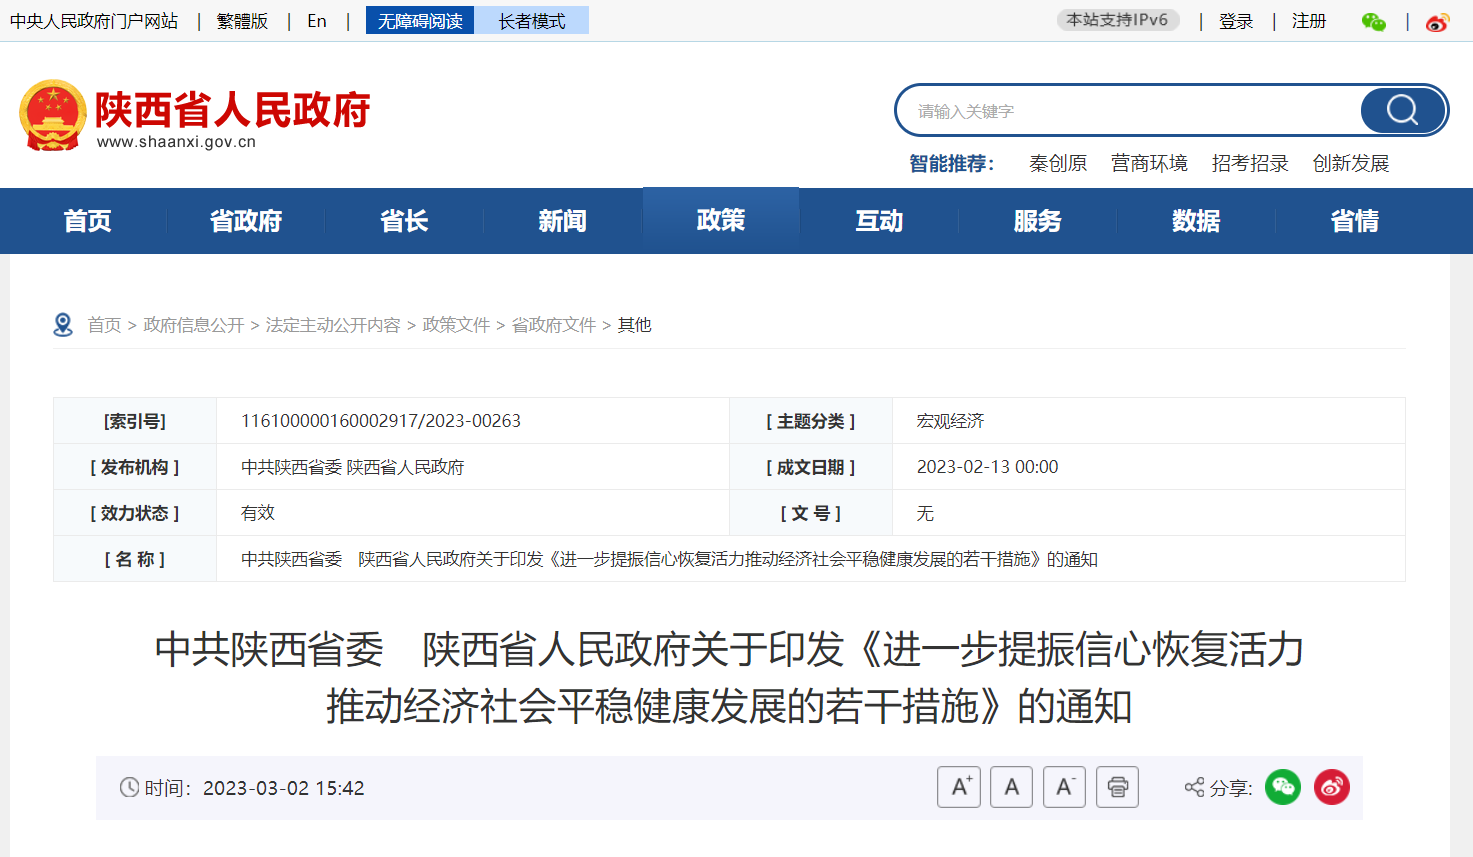
Task: Click date value 2023-02-13 00:00
Action: [988, 467]
